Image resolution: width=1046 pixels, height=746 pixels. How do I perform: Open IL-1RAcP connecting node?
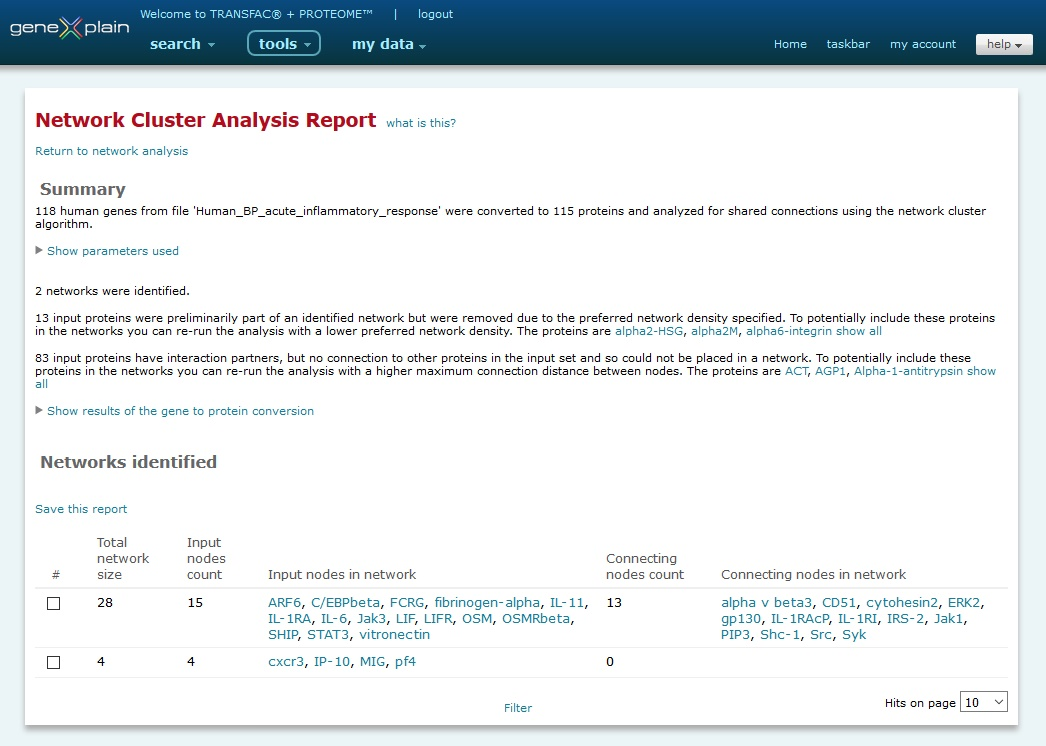pyautogui.click(x=800, y=619)
